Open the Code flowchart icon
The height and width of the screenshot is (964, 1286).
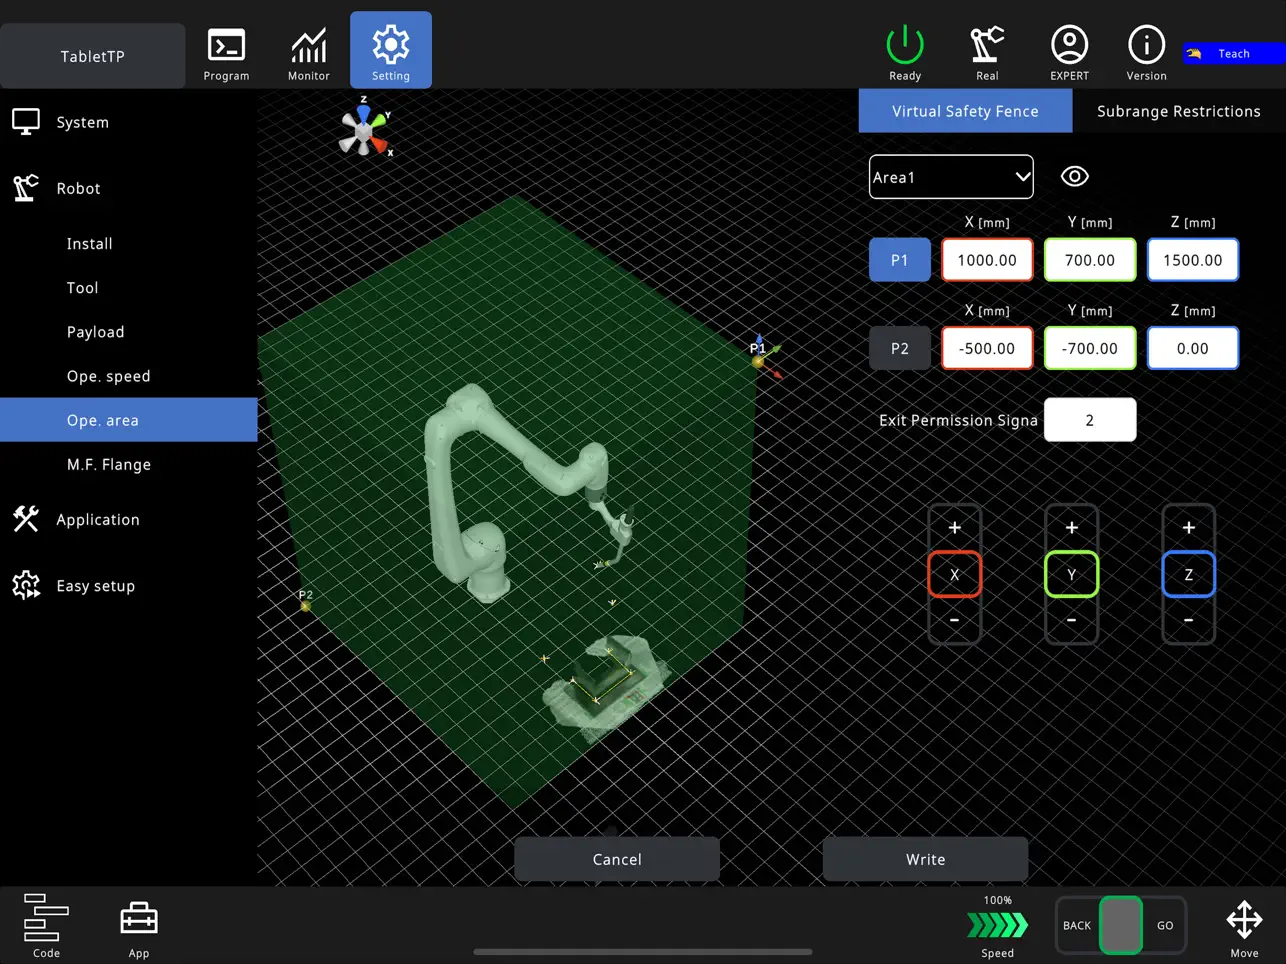pos(46,925)
